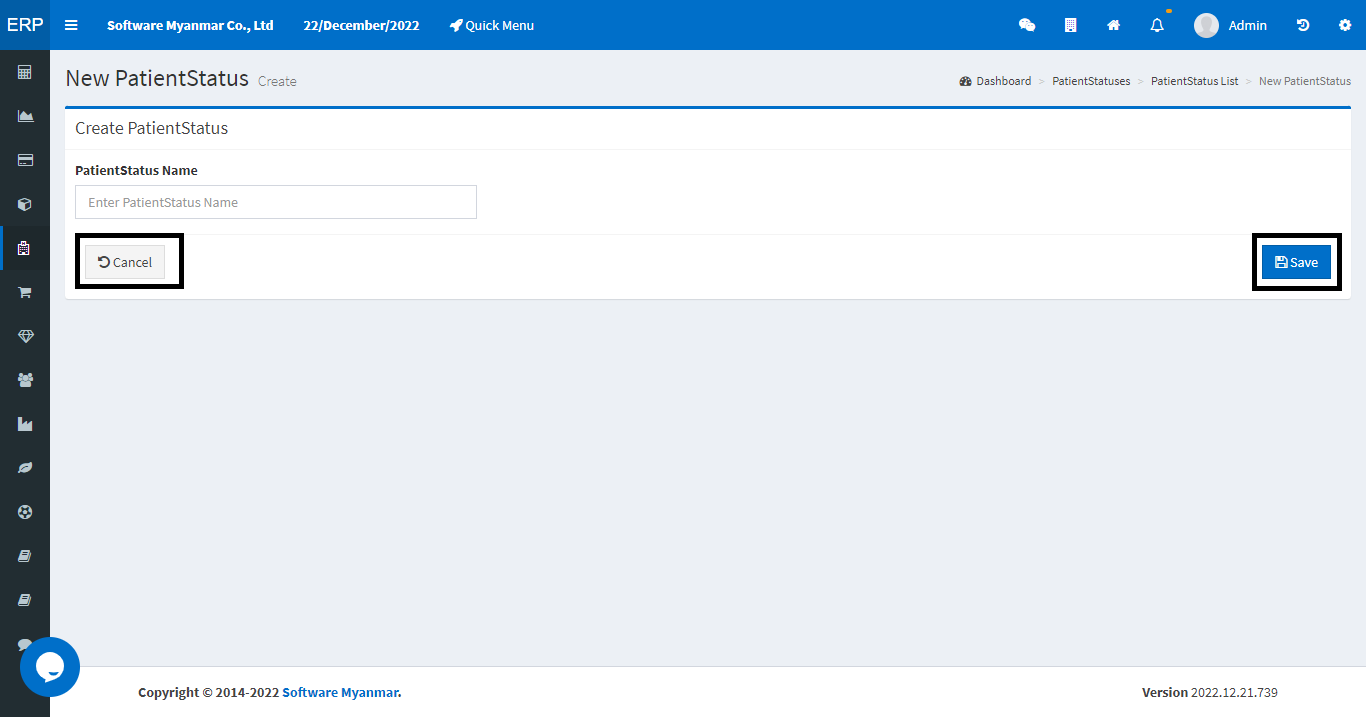The image size is (1366, 717).
Task: Open the notifications bell
Action: (1157, 25)
